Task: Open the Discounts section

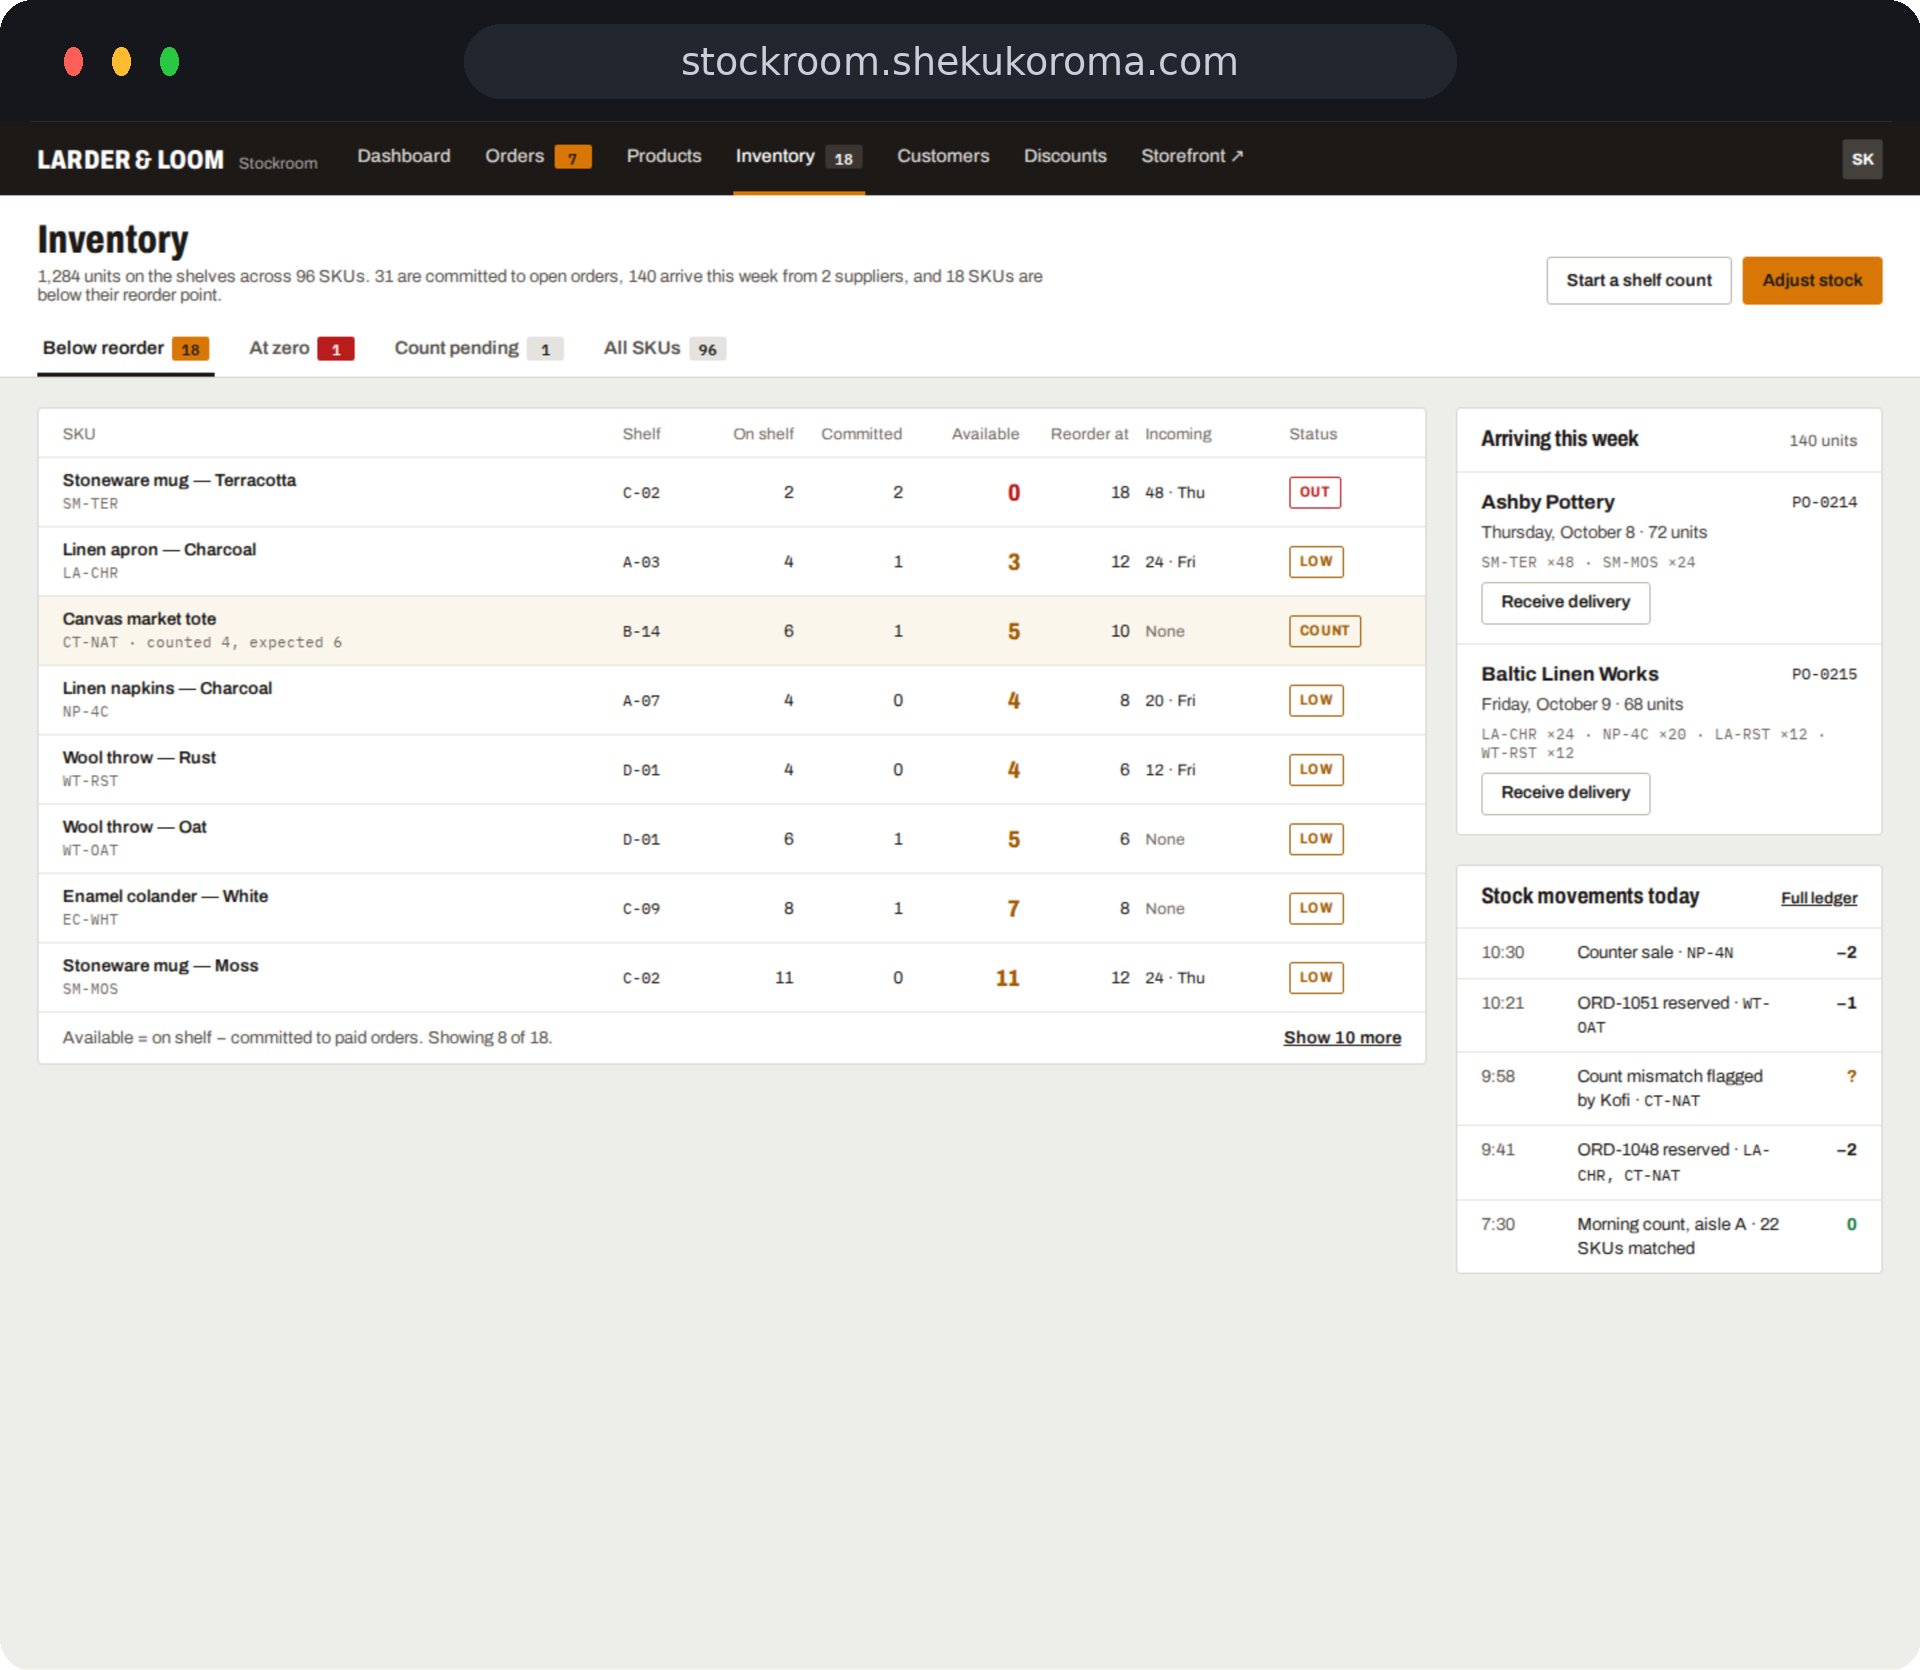Action: pyautogui.click(x=1065, y=156)
